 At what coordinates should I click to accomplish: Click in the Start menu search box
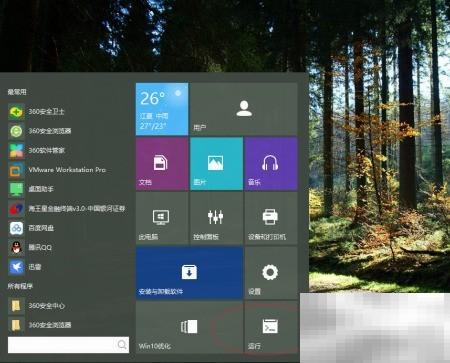coord(68,345)
